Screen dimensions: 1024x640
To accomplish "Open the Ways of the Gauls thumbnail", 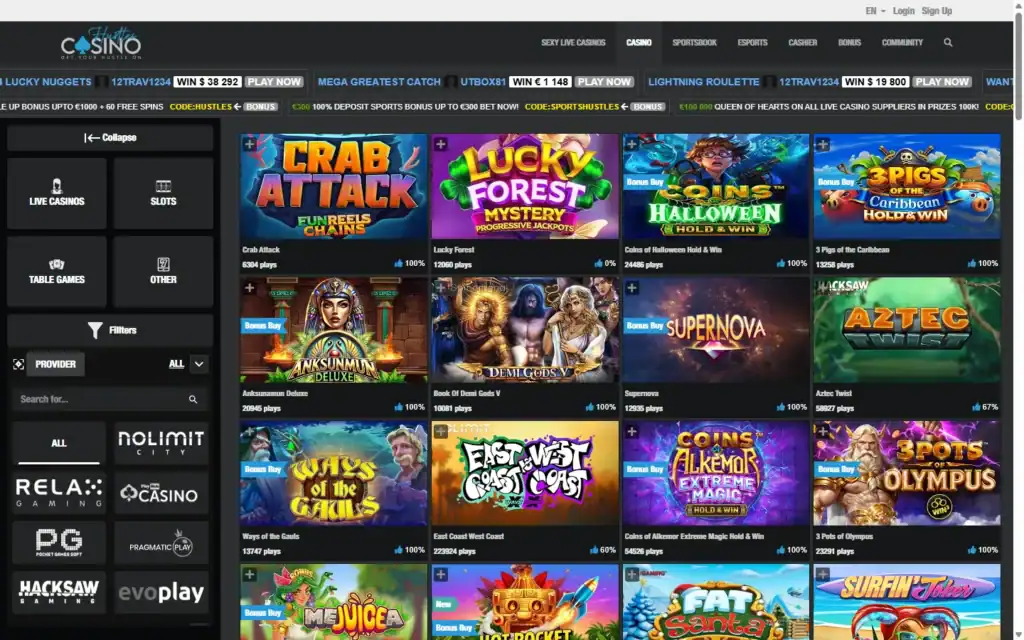I will click(334, 473).
